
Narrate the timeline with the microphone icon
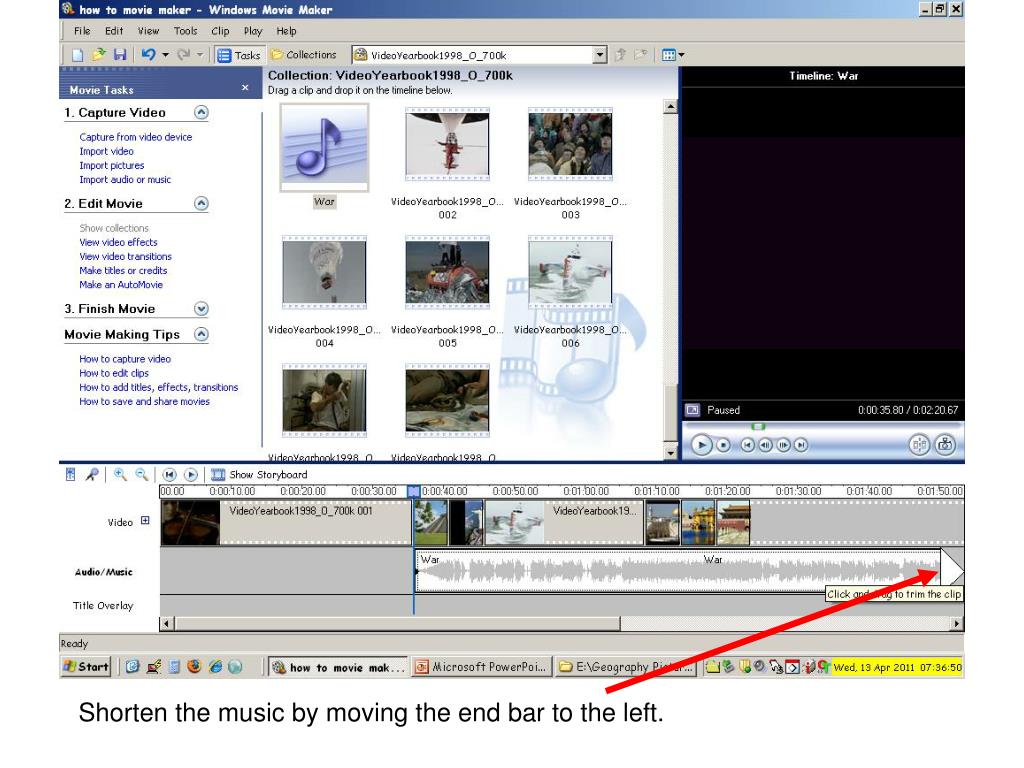(92, 475)
